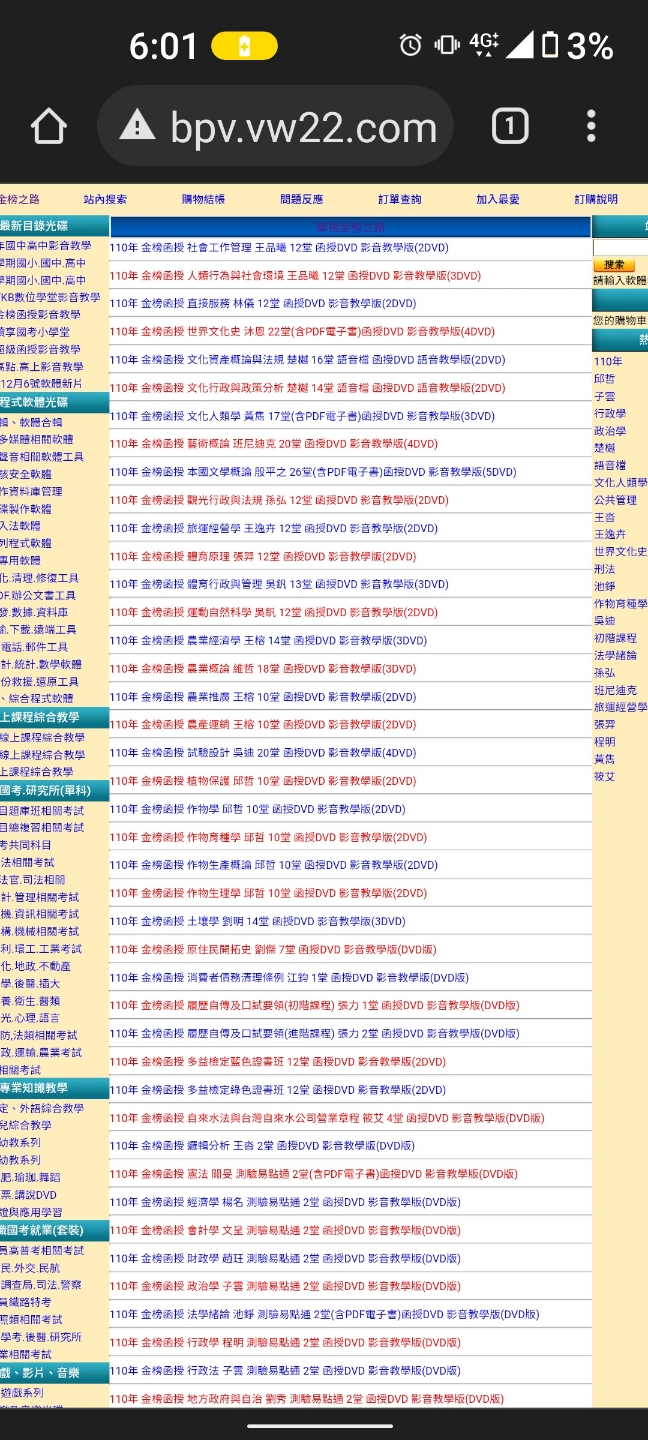Open the browser three-dot menu
This screenshot has width=648, height=1440.
591,126
